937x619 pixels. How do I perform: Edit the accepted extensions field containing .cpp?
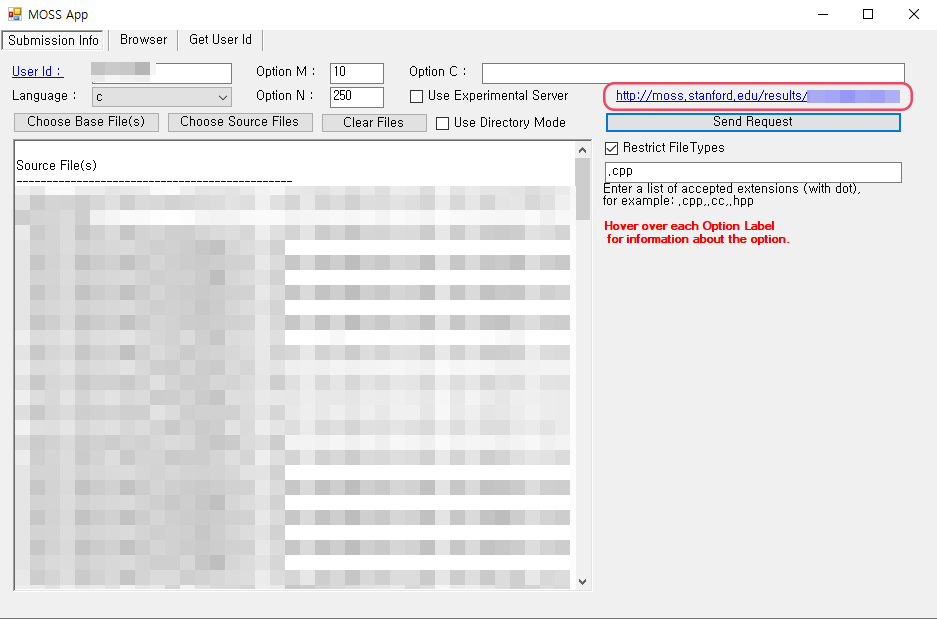point(753,172)
